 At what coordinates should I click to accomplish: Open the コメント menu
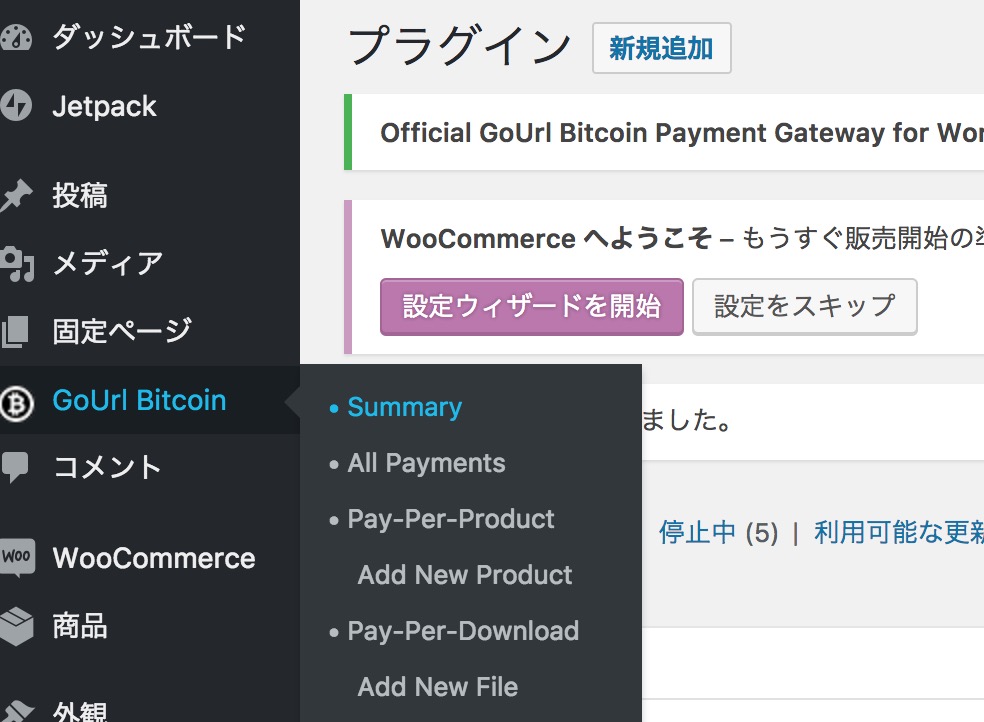(x=107, y=467)
